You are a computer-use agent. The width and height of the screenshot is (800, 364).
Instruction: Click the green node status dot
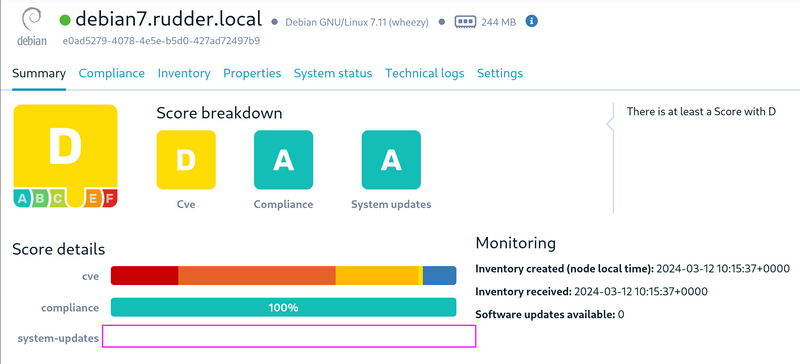pyautogui.click(x=65, y=20)
